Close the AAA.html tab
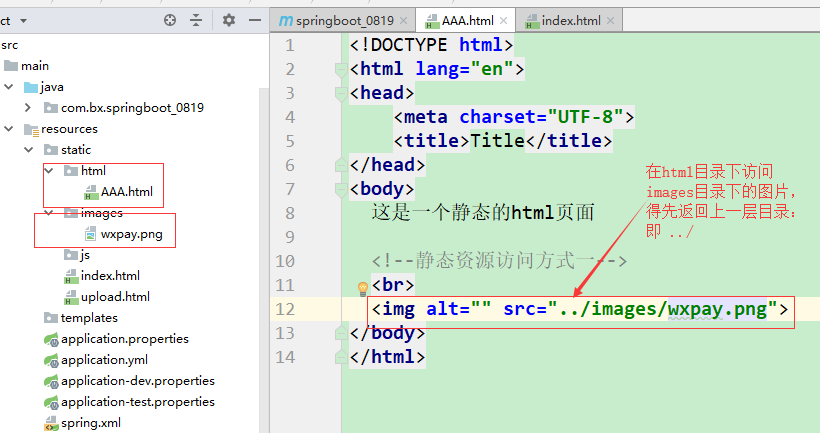 pyautogui.click(x=503, y=21)
